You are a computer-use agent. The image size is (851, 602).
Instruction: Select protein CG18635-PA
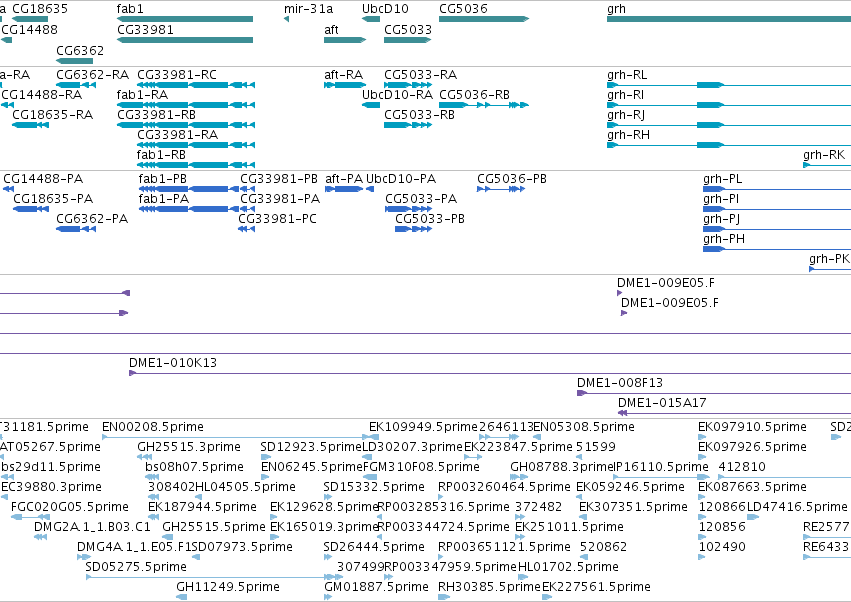coord(31,209)
